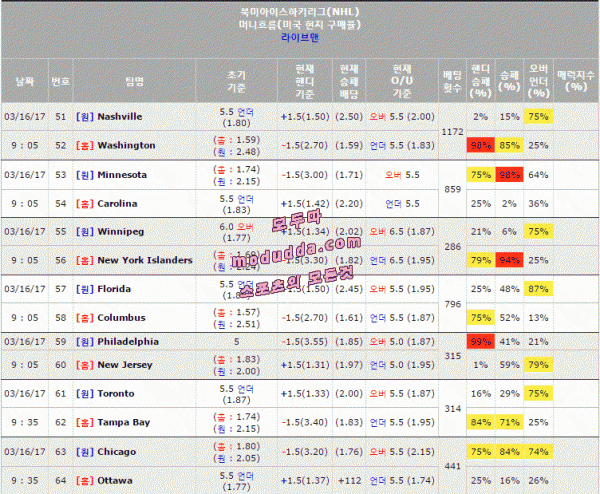Select the New York Islanders team name
Image resolution: width=600 pixels, height=494 pixels.
145,260
